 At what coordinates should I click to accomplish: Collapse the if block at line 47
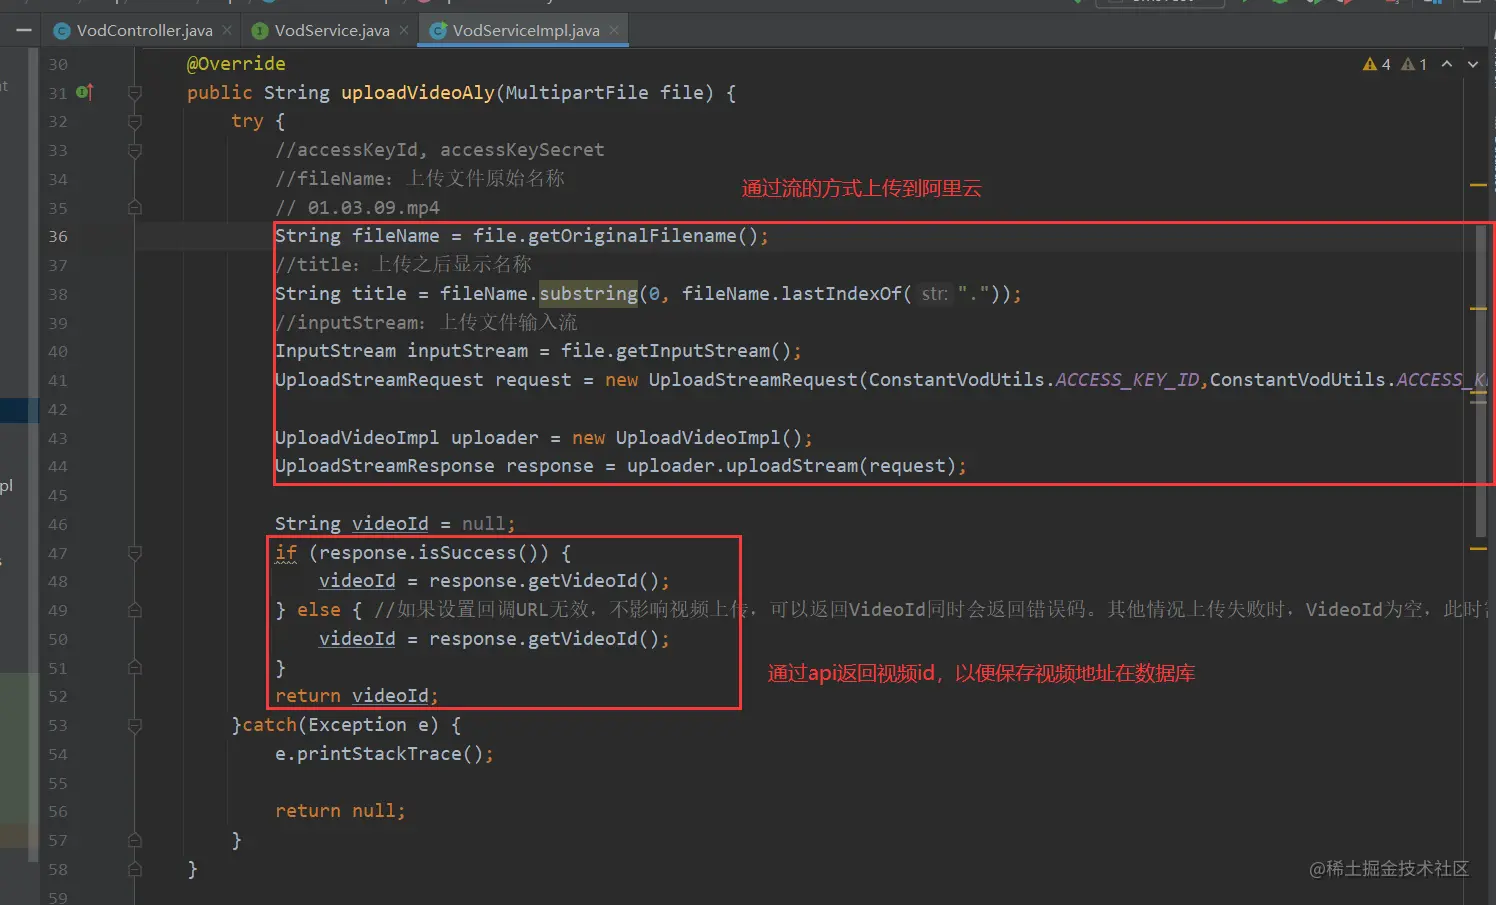point(135,553)
